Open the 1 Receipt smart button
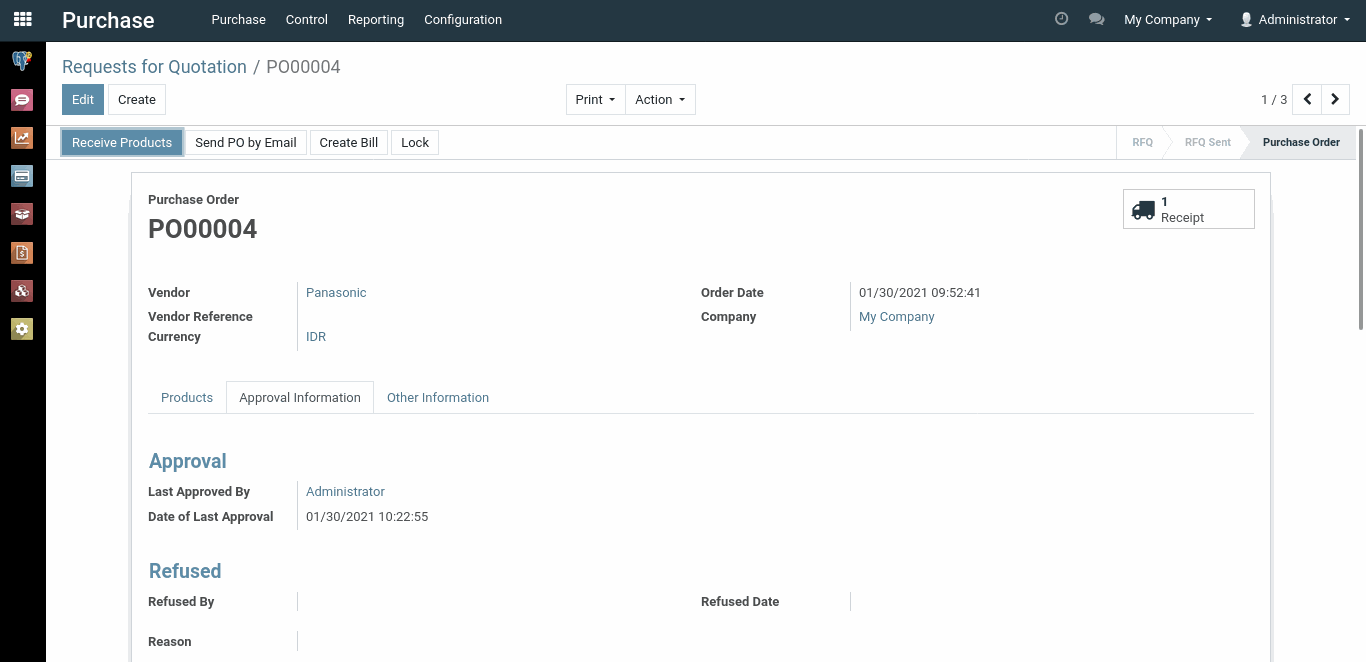The height and width of the screenshot is (662, 1366). [x=1188, y=209]
